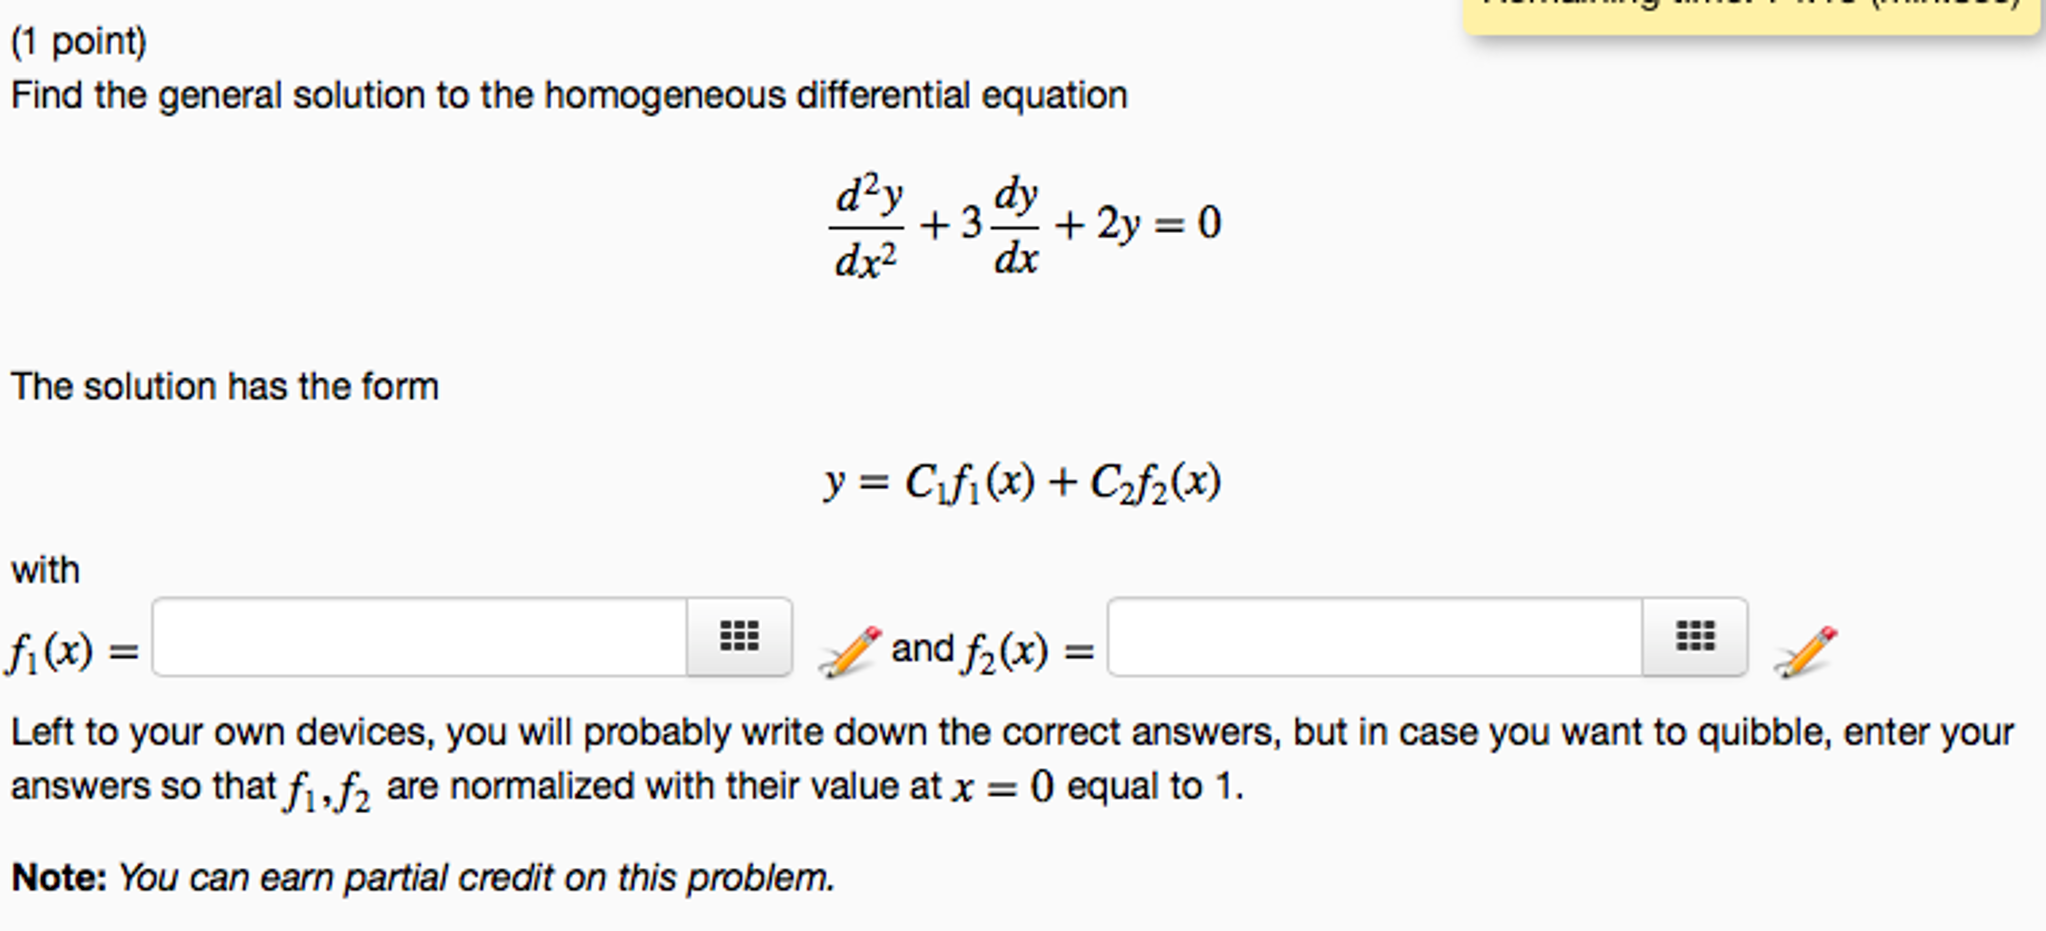Select the keypad grid icon beside the first answer box
Image resolution: width=2046 pixels, height=931 pixels.
(x=738, y=636)
